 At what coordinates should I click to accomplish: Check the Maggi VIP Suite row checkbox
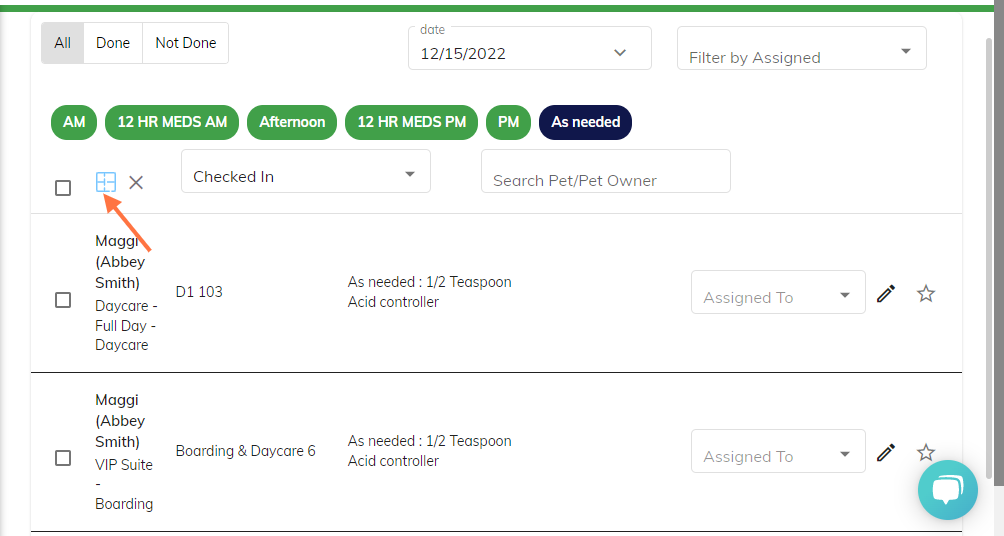(63, 458)
